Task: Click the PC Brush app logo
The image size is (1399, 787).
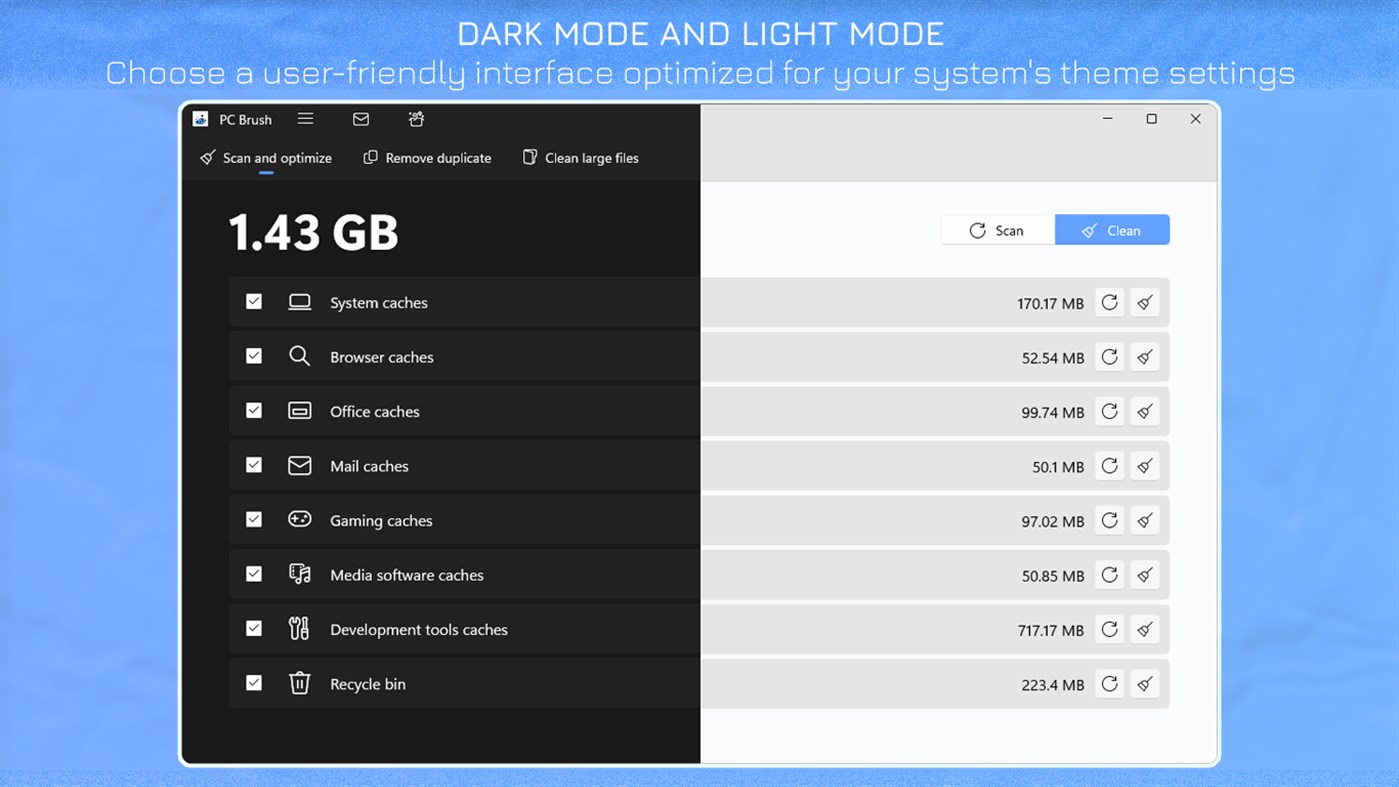Action: (199, 119)
